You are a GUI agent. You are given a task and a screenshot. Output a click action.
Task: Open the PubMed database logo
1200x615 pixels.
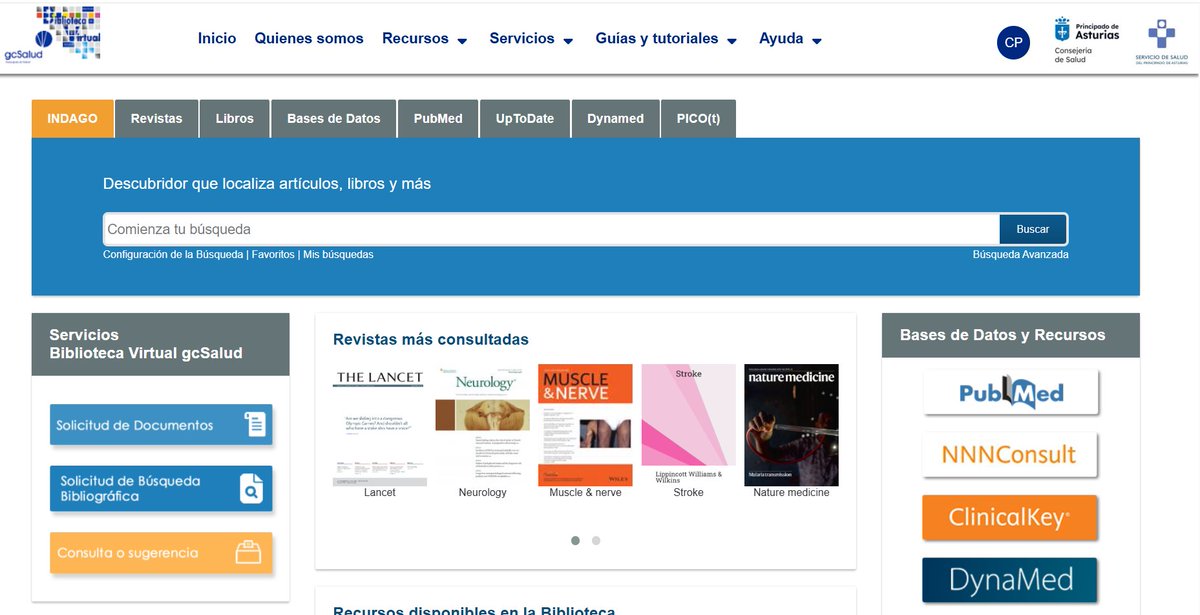tap(1011, 392)
